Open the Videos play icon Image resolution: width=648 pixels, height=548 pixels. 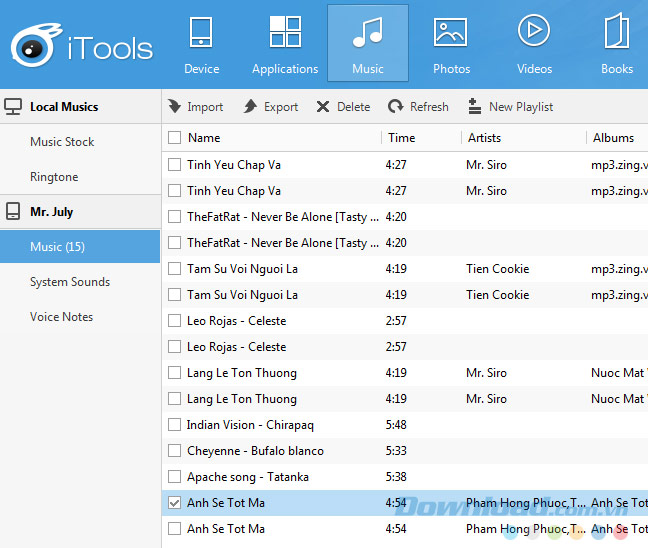534,33
